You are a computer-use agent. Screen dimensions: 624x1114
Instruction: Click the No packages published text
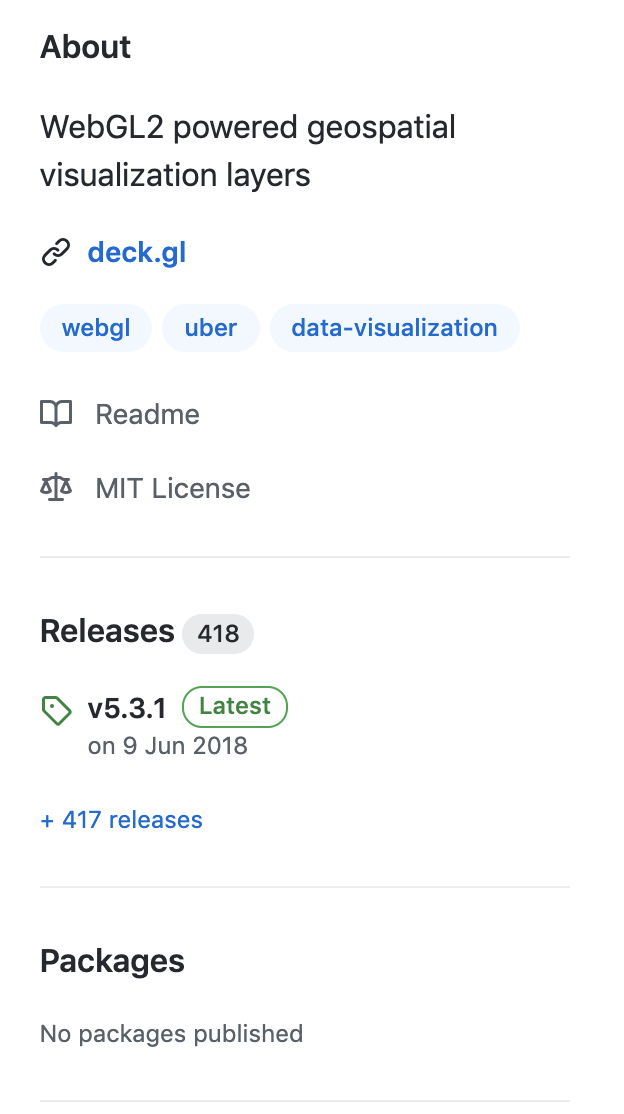pyautogui.click(x=170, y=1033)
